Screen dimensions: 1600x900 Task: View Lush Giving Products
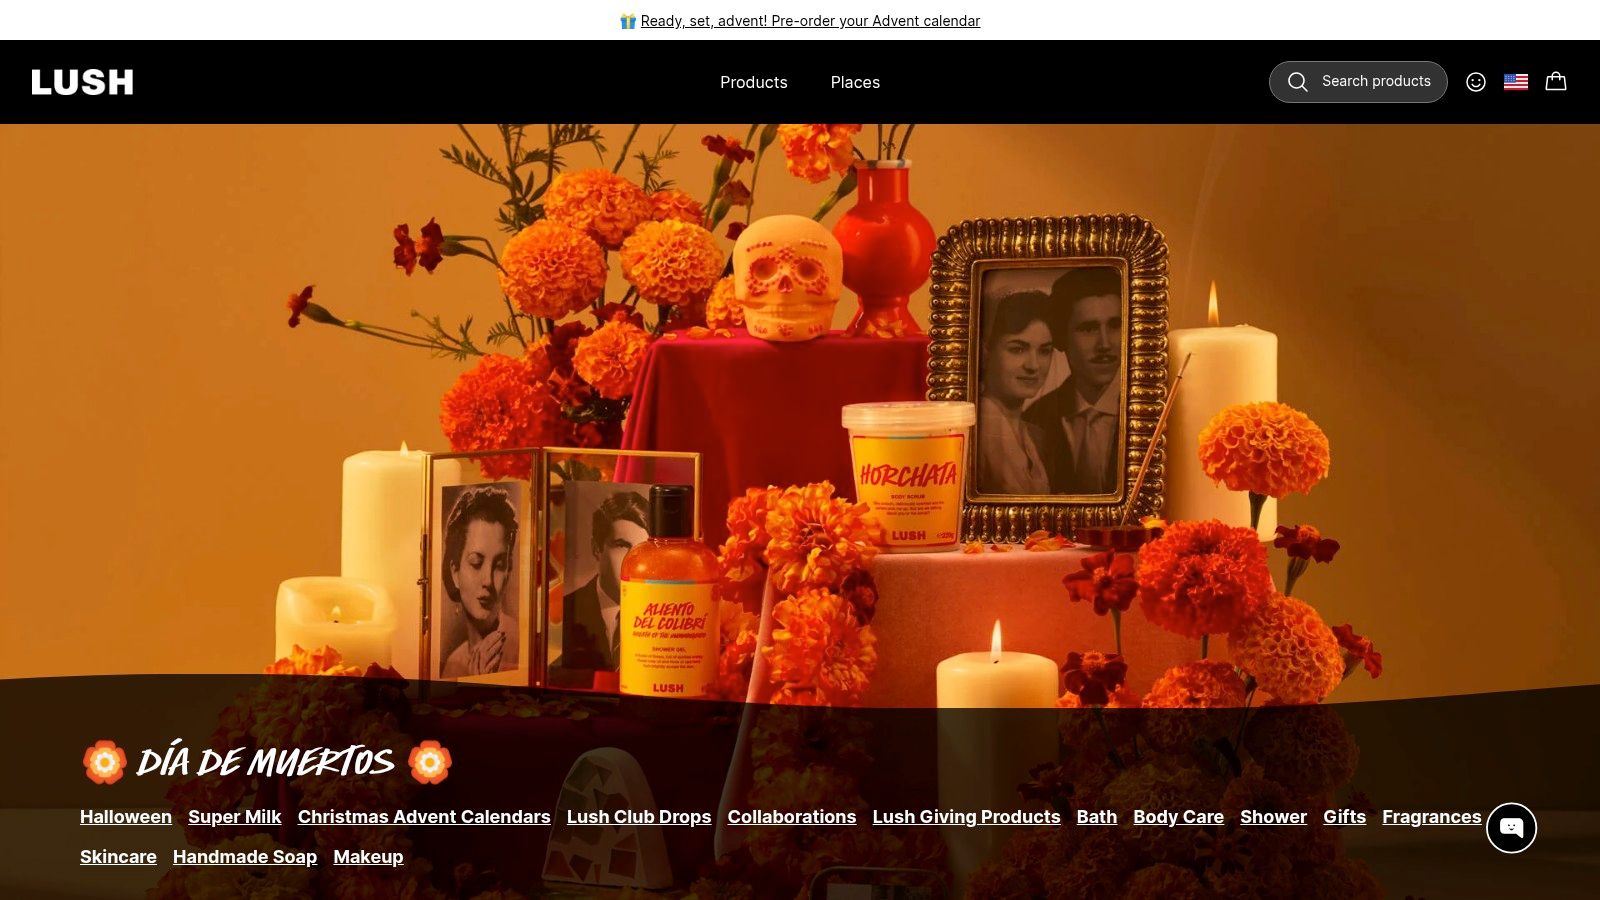coord(967,817)
